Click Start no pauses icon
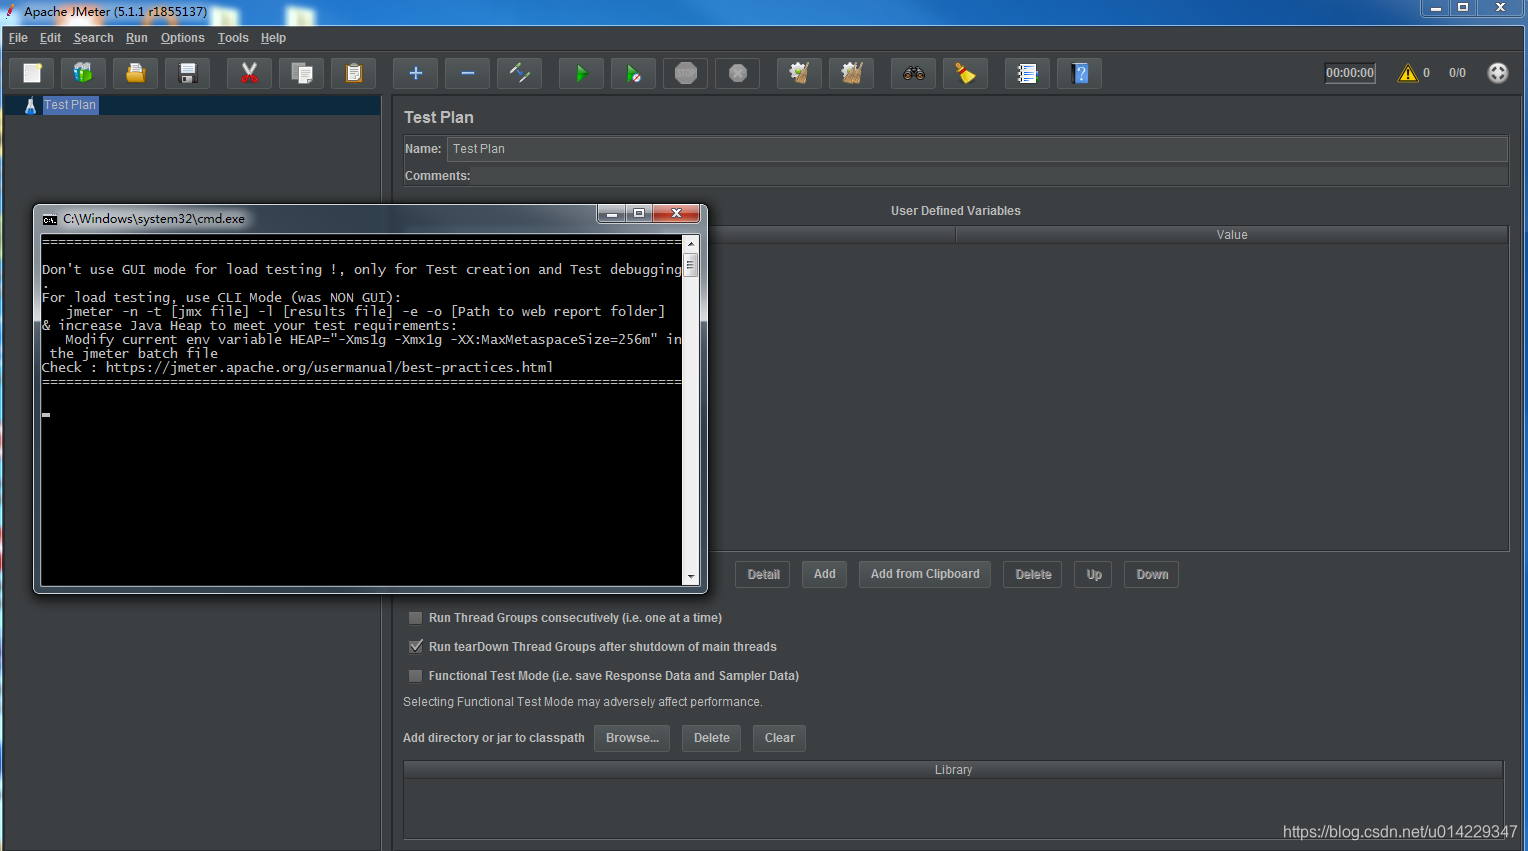 click(634, 73)
